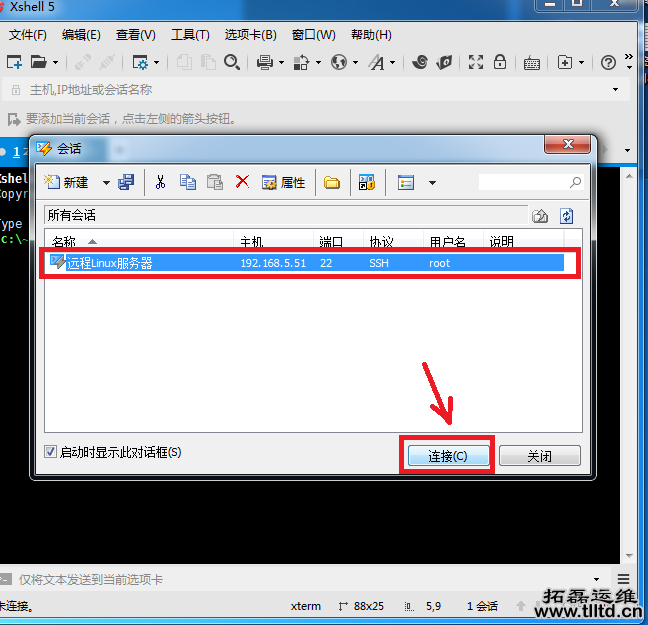
Task: Toggle 启动时显示此对话框 checkbox
Action: click(51, 452)
